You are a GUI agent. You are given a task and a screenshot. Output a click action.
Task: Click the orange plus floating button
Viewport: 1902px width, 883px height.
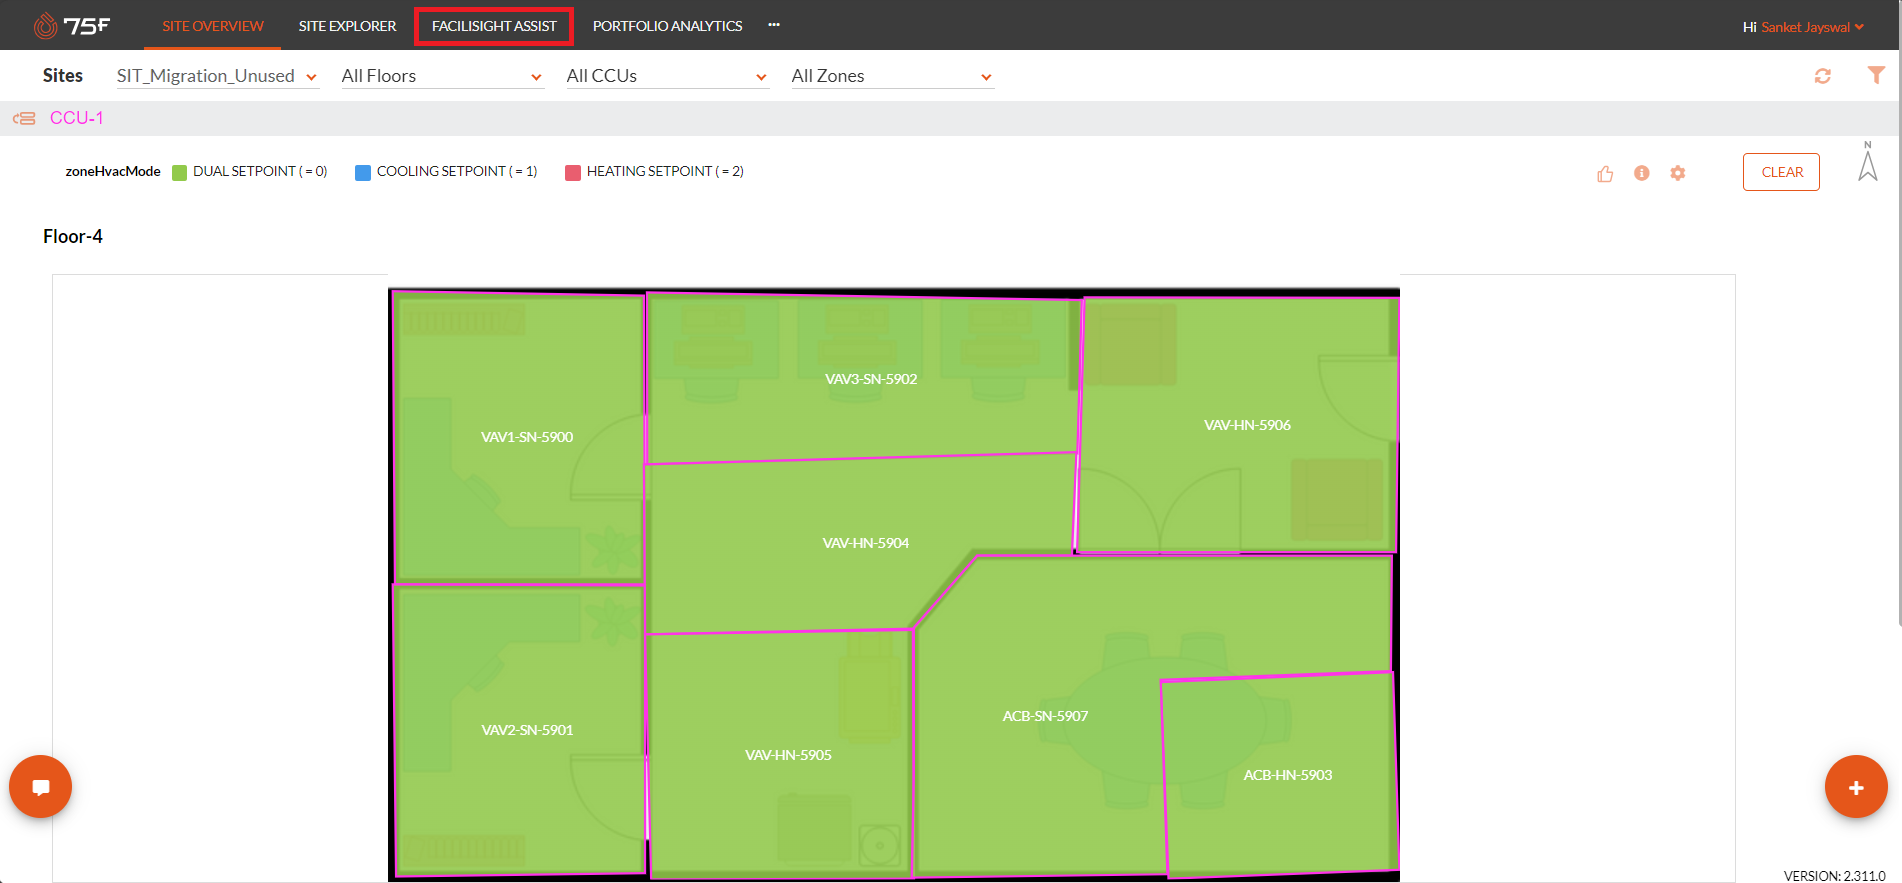(x=1856, y=787)
